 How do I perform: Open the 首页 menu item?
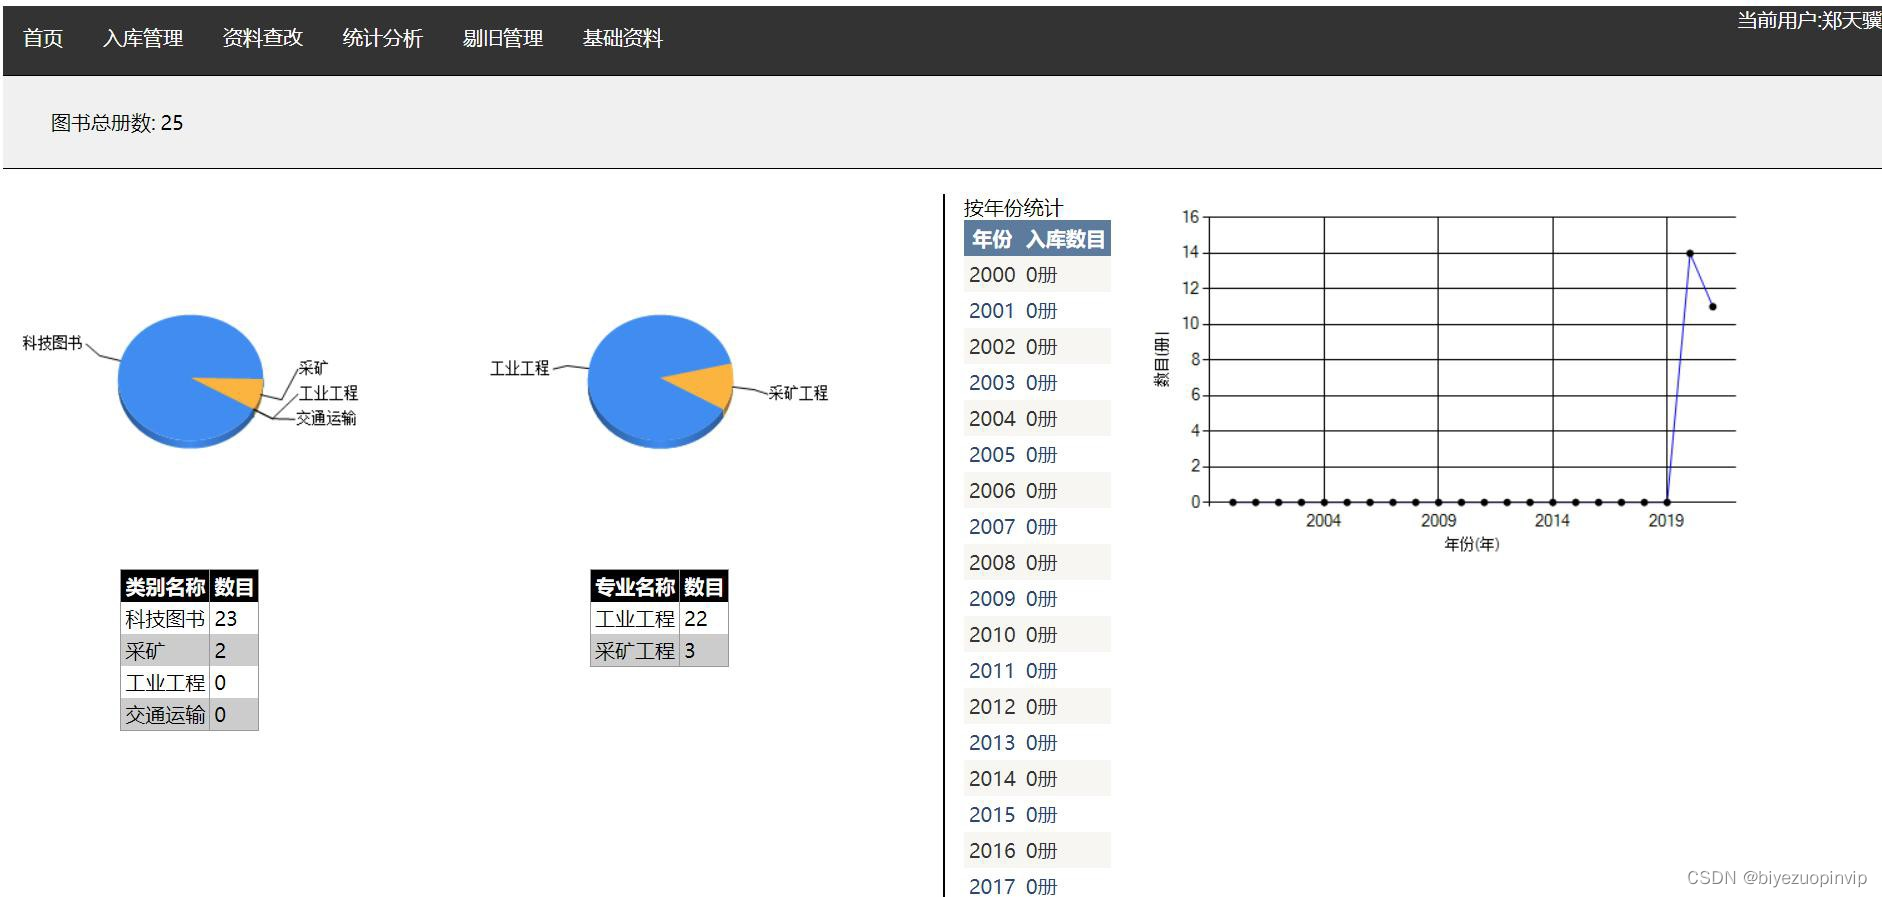pos(43,38)
